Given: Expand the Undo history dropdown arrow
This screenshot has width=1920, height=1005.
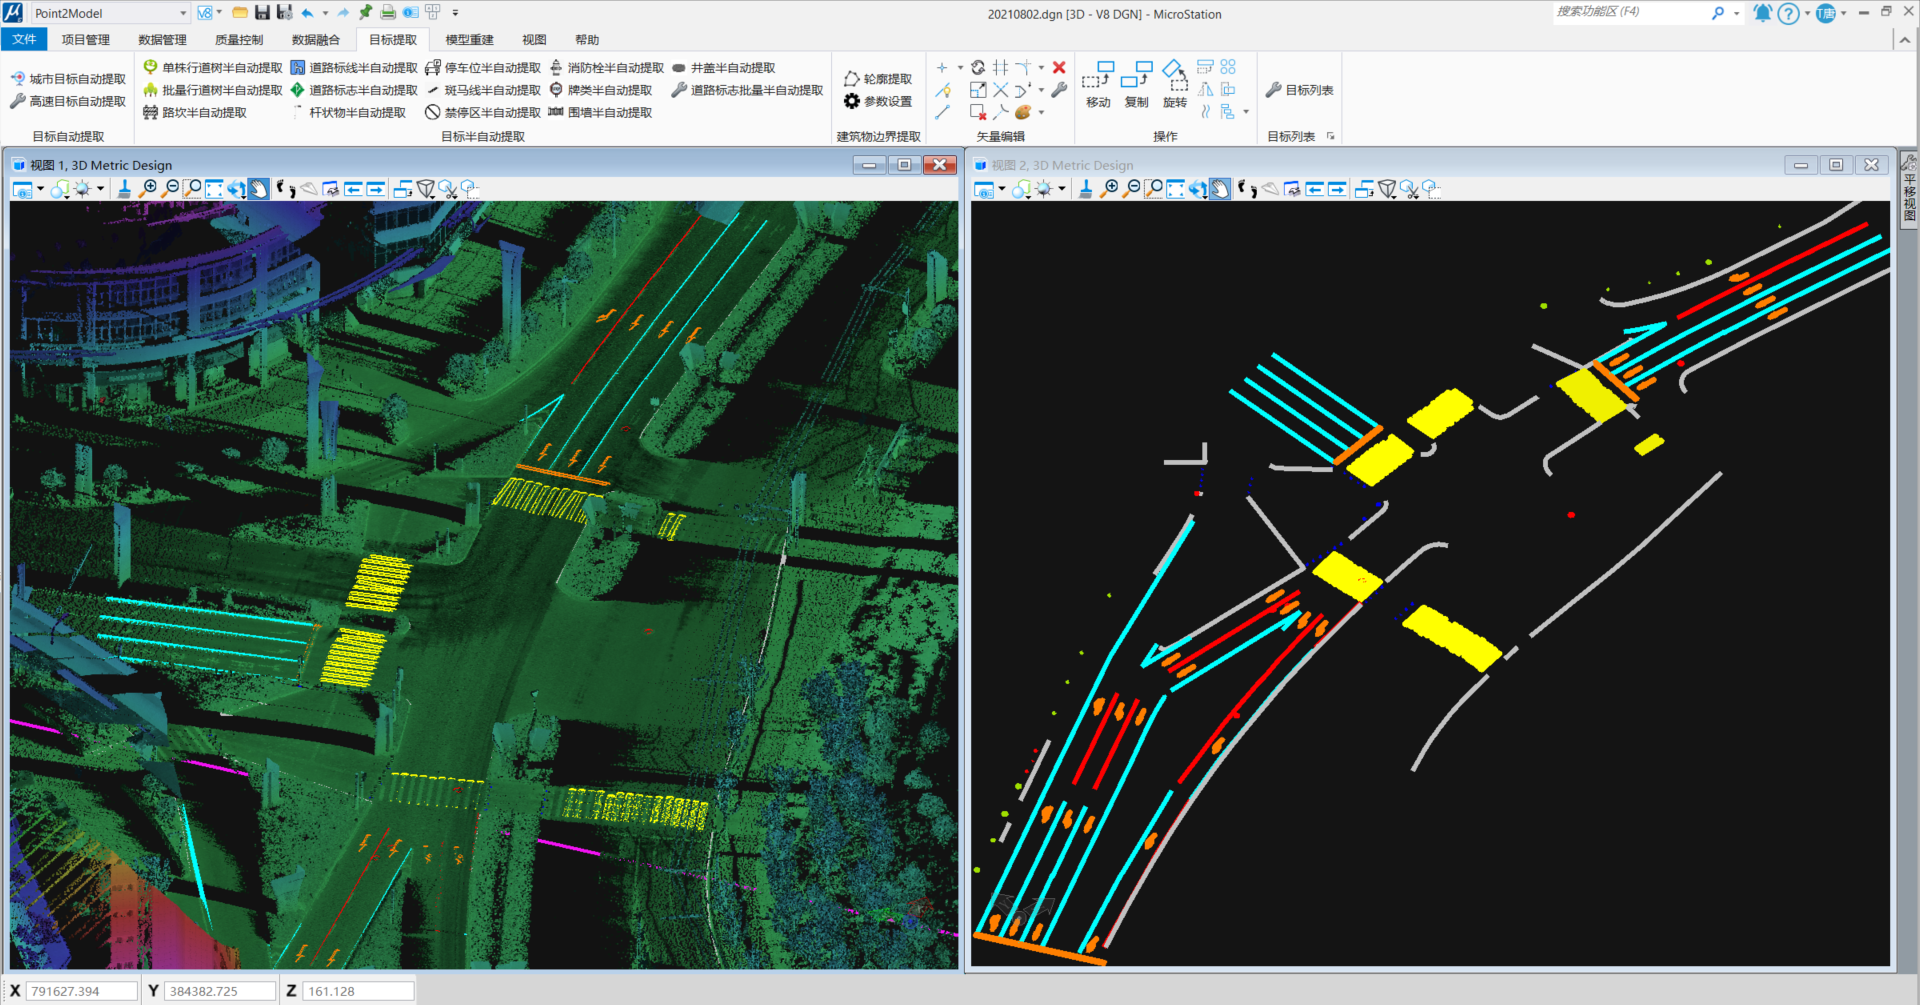Looking at the screenshot, I should tap(325, 13).
